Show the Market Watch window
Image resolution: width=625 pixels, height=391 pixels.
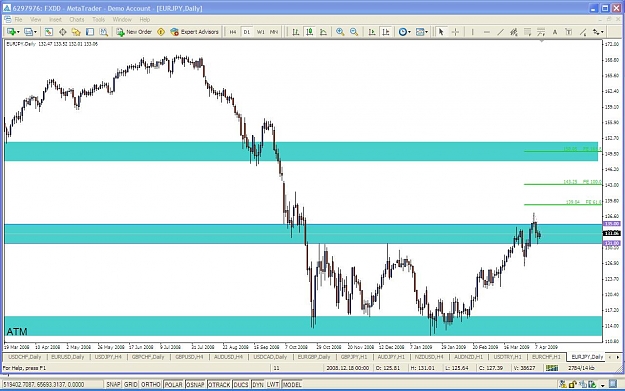point(49,32)
